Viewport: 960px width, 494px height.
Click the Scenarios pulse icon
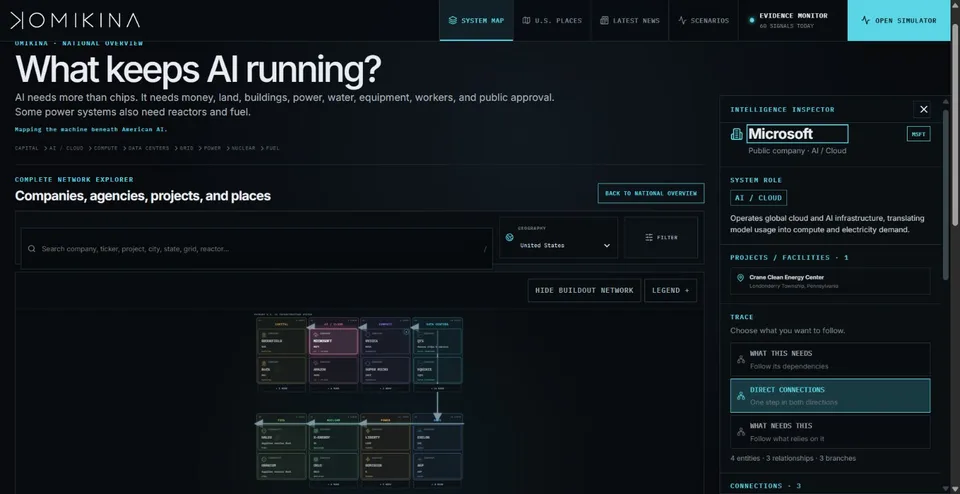click(x=682, y=20)
